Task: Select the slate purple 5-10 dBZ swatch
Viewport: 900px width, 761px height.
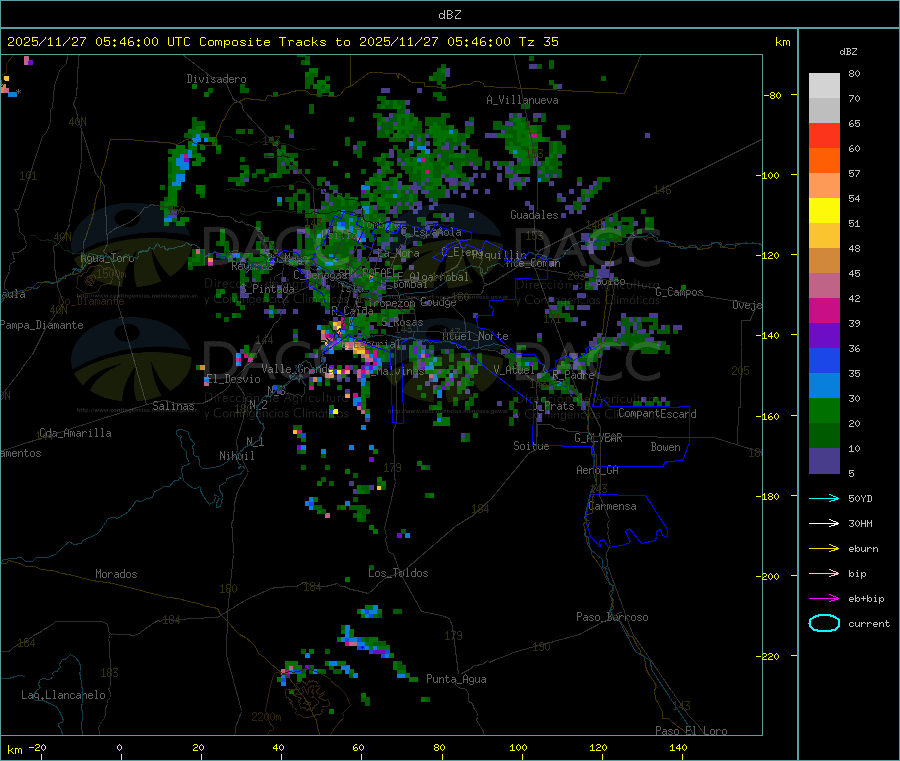Action: (824, 461)
